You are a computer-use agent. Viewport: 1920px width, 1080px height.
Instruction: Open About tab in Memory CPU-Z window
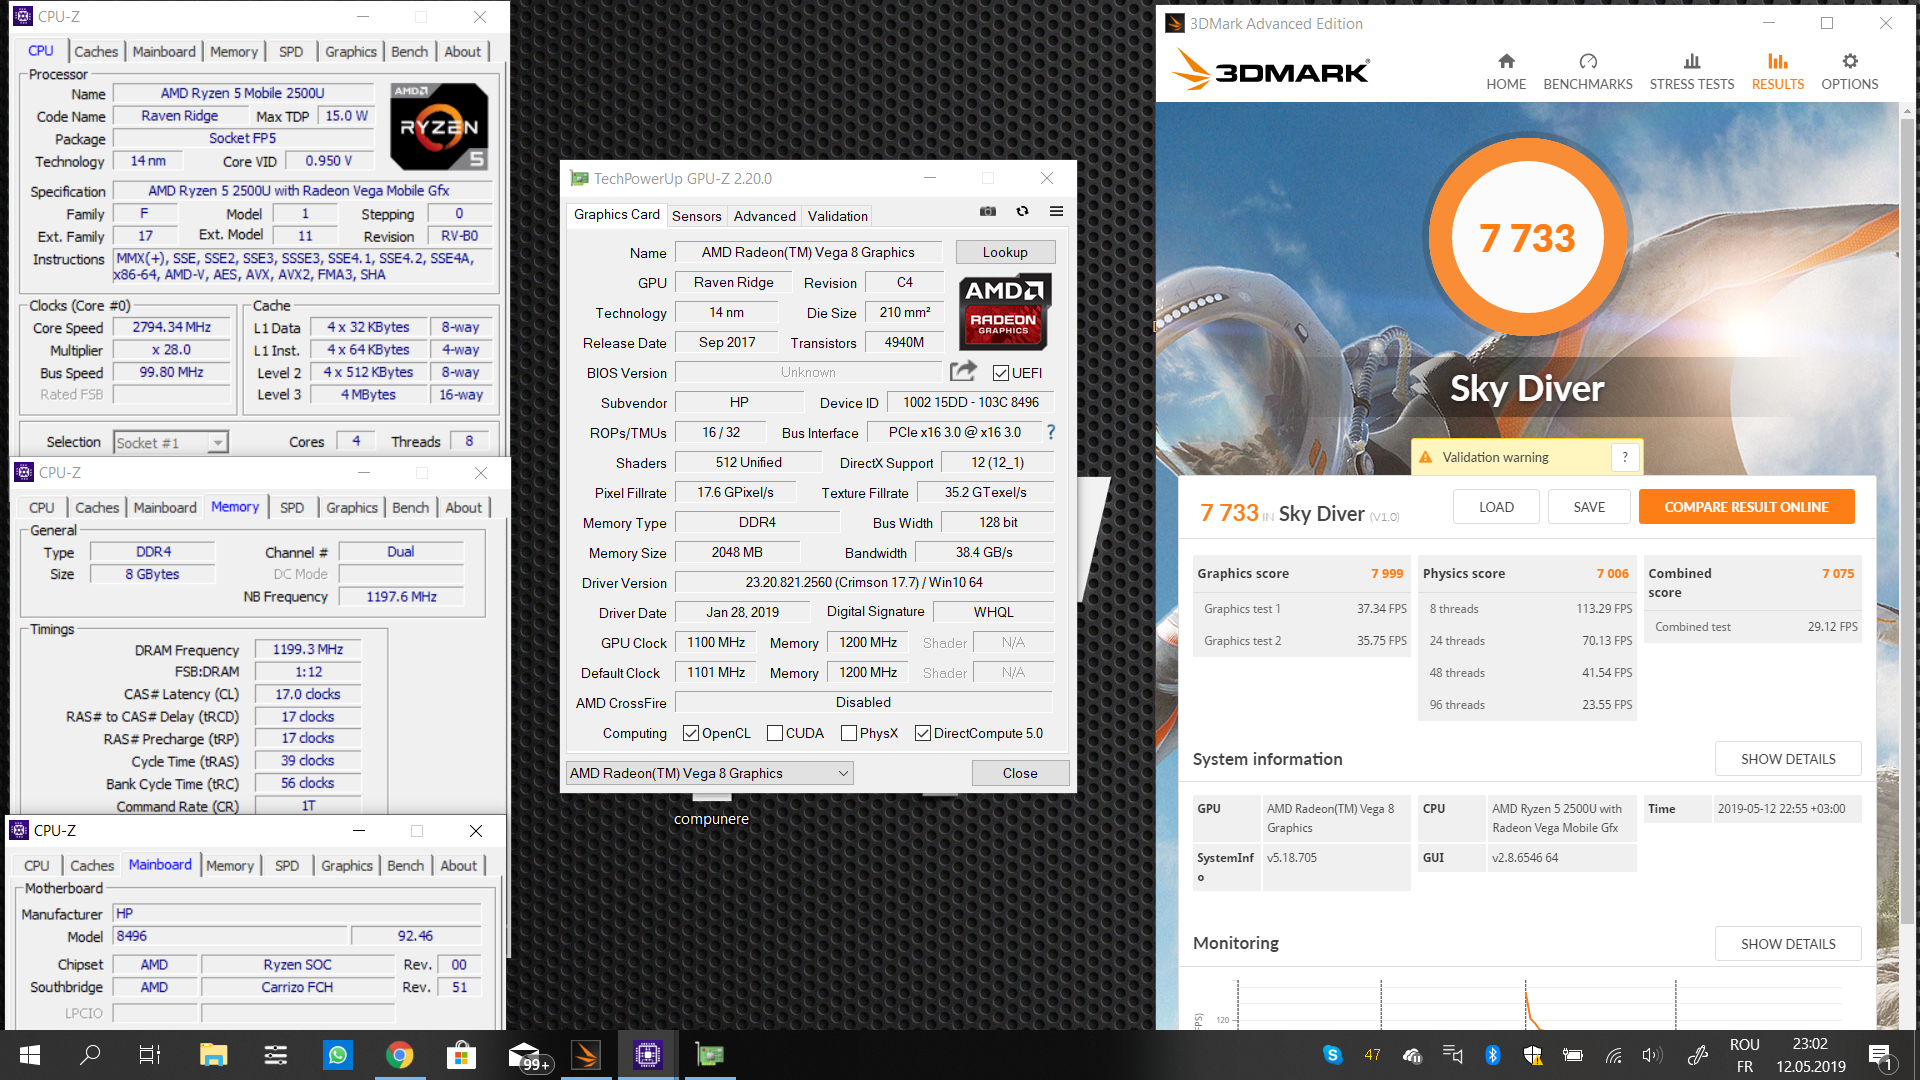click(x=464, y=508)
